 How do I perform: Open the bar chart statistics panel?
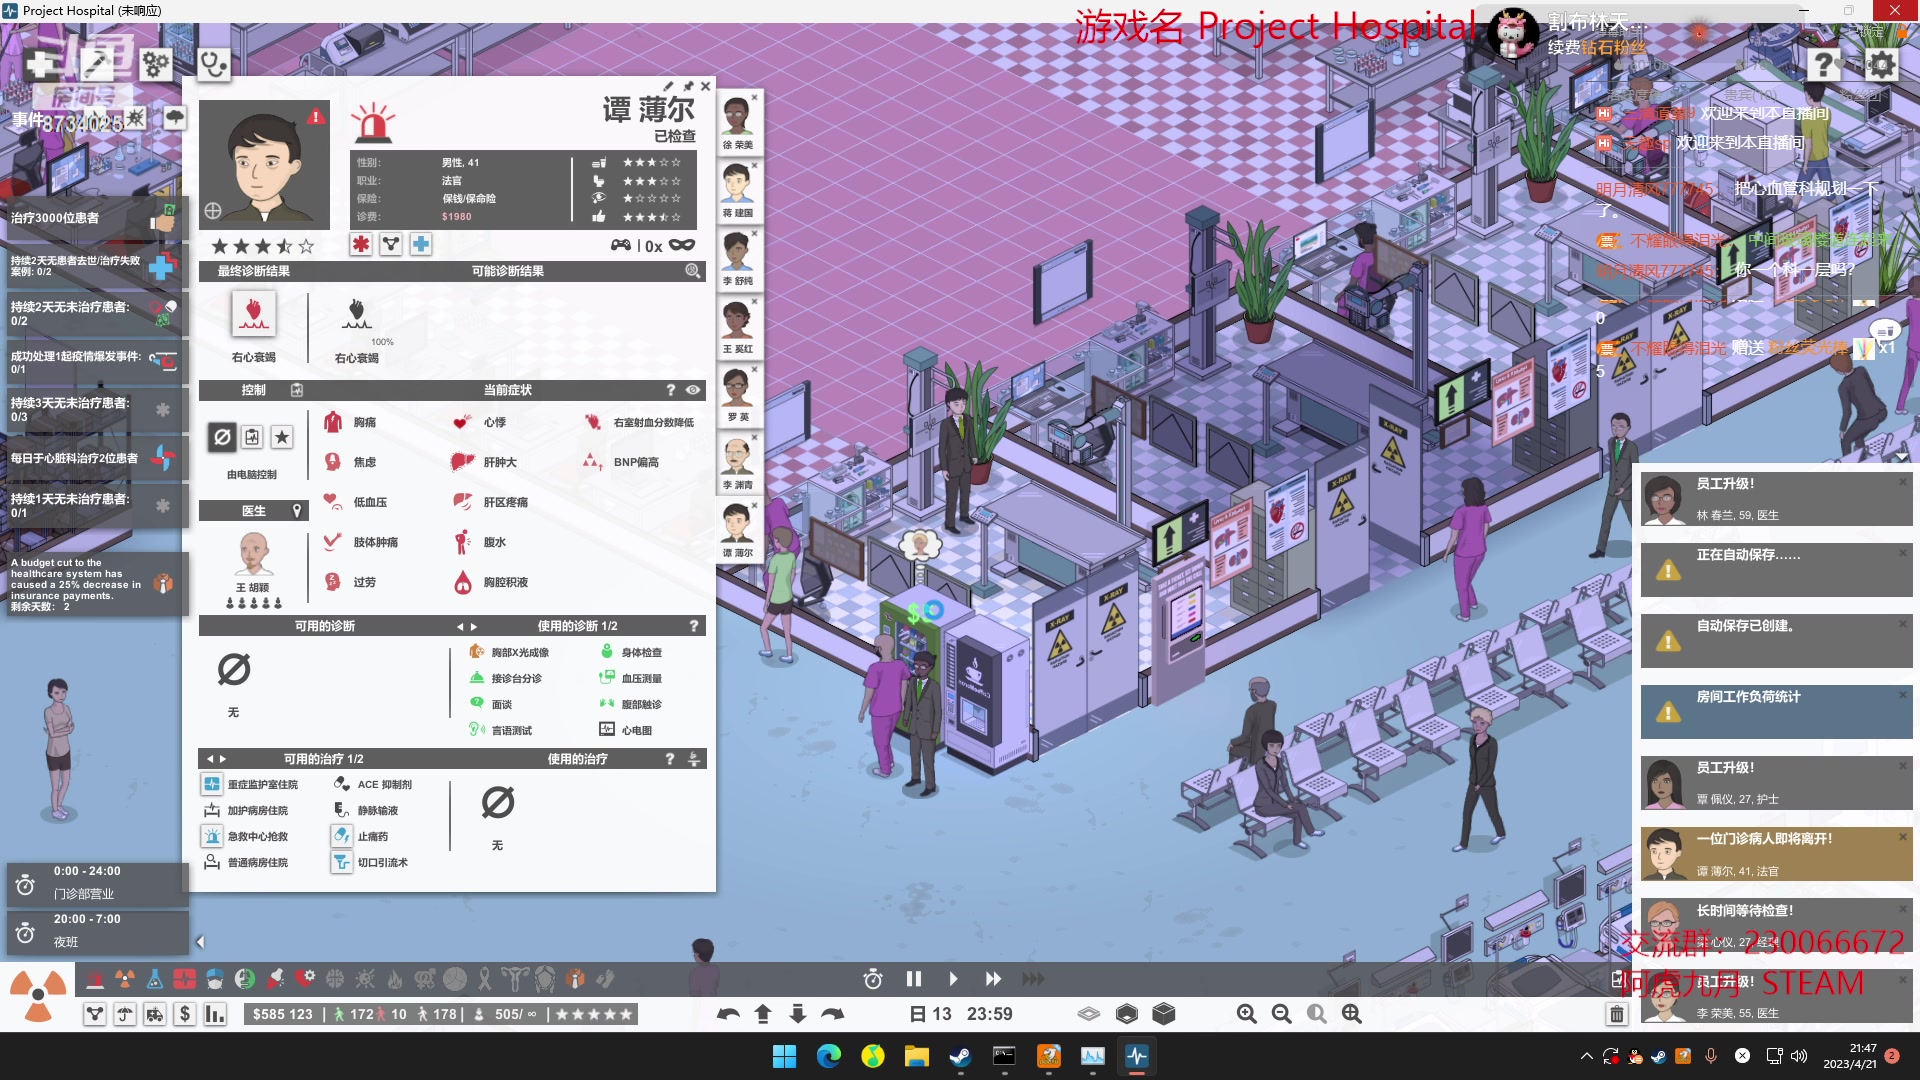click(215, 1014)
